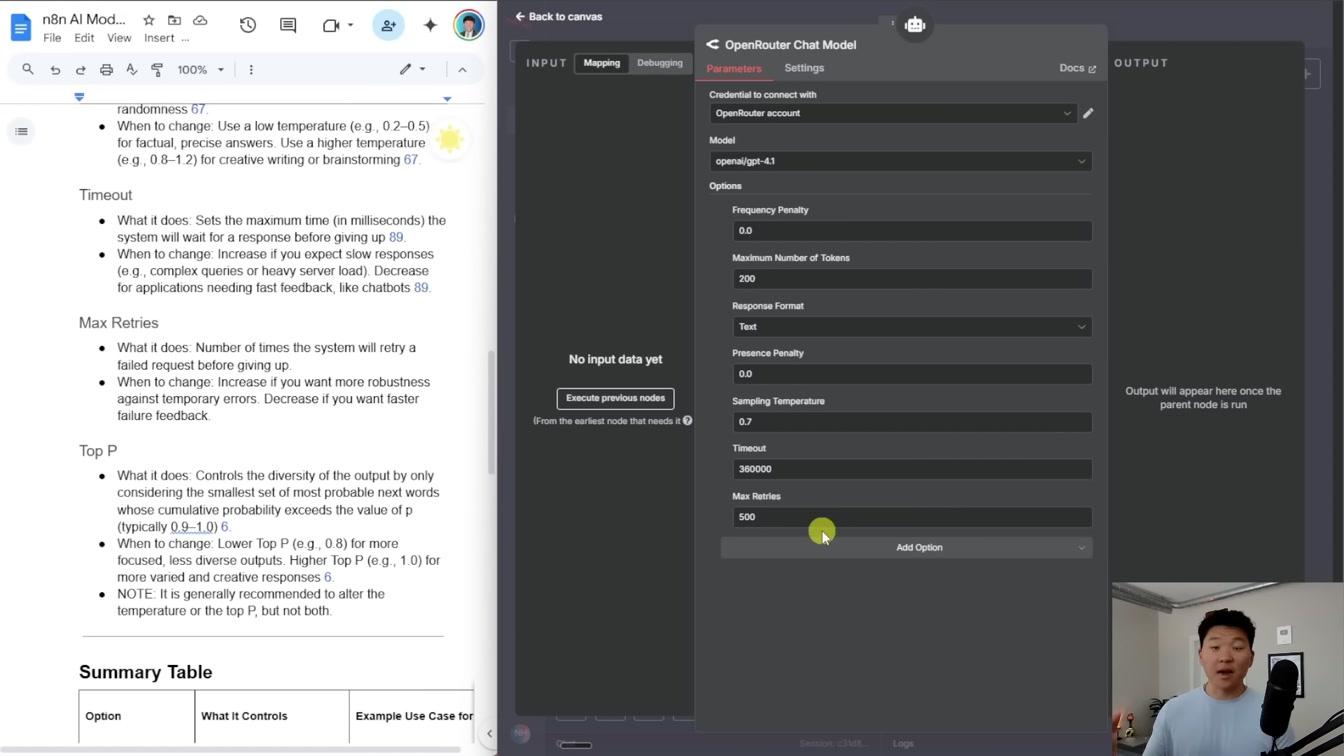The image size is (1344, 756).
Task: Star the n8n AI document
Action: click(x=149, y=20)
